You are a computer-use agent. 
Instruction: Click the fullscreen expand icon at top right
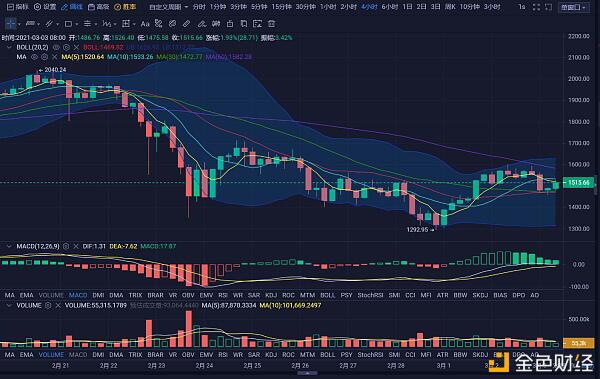pos(536,7)
